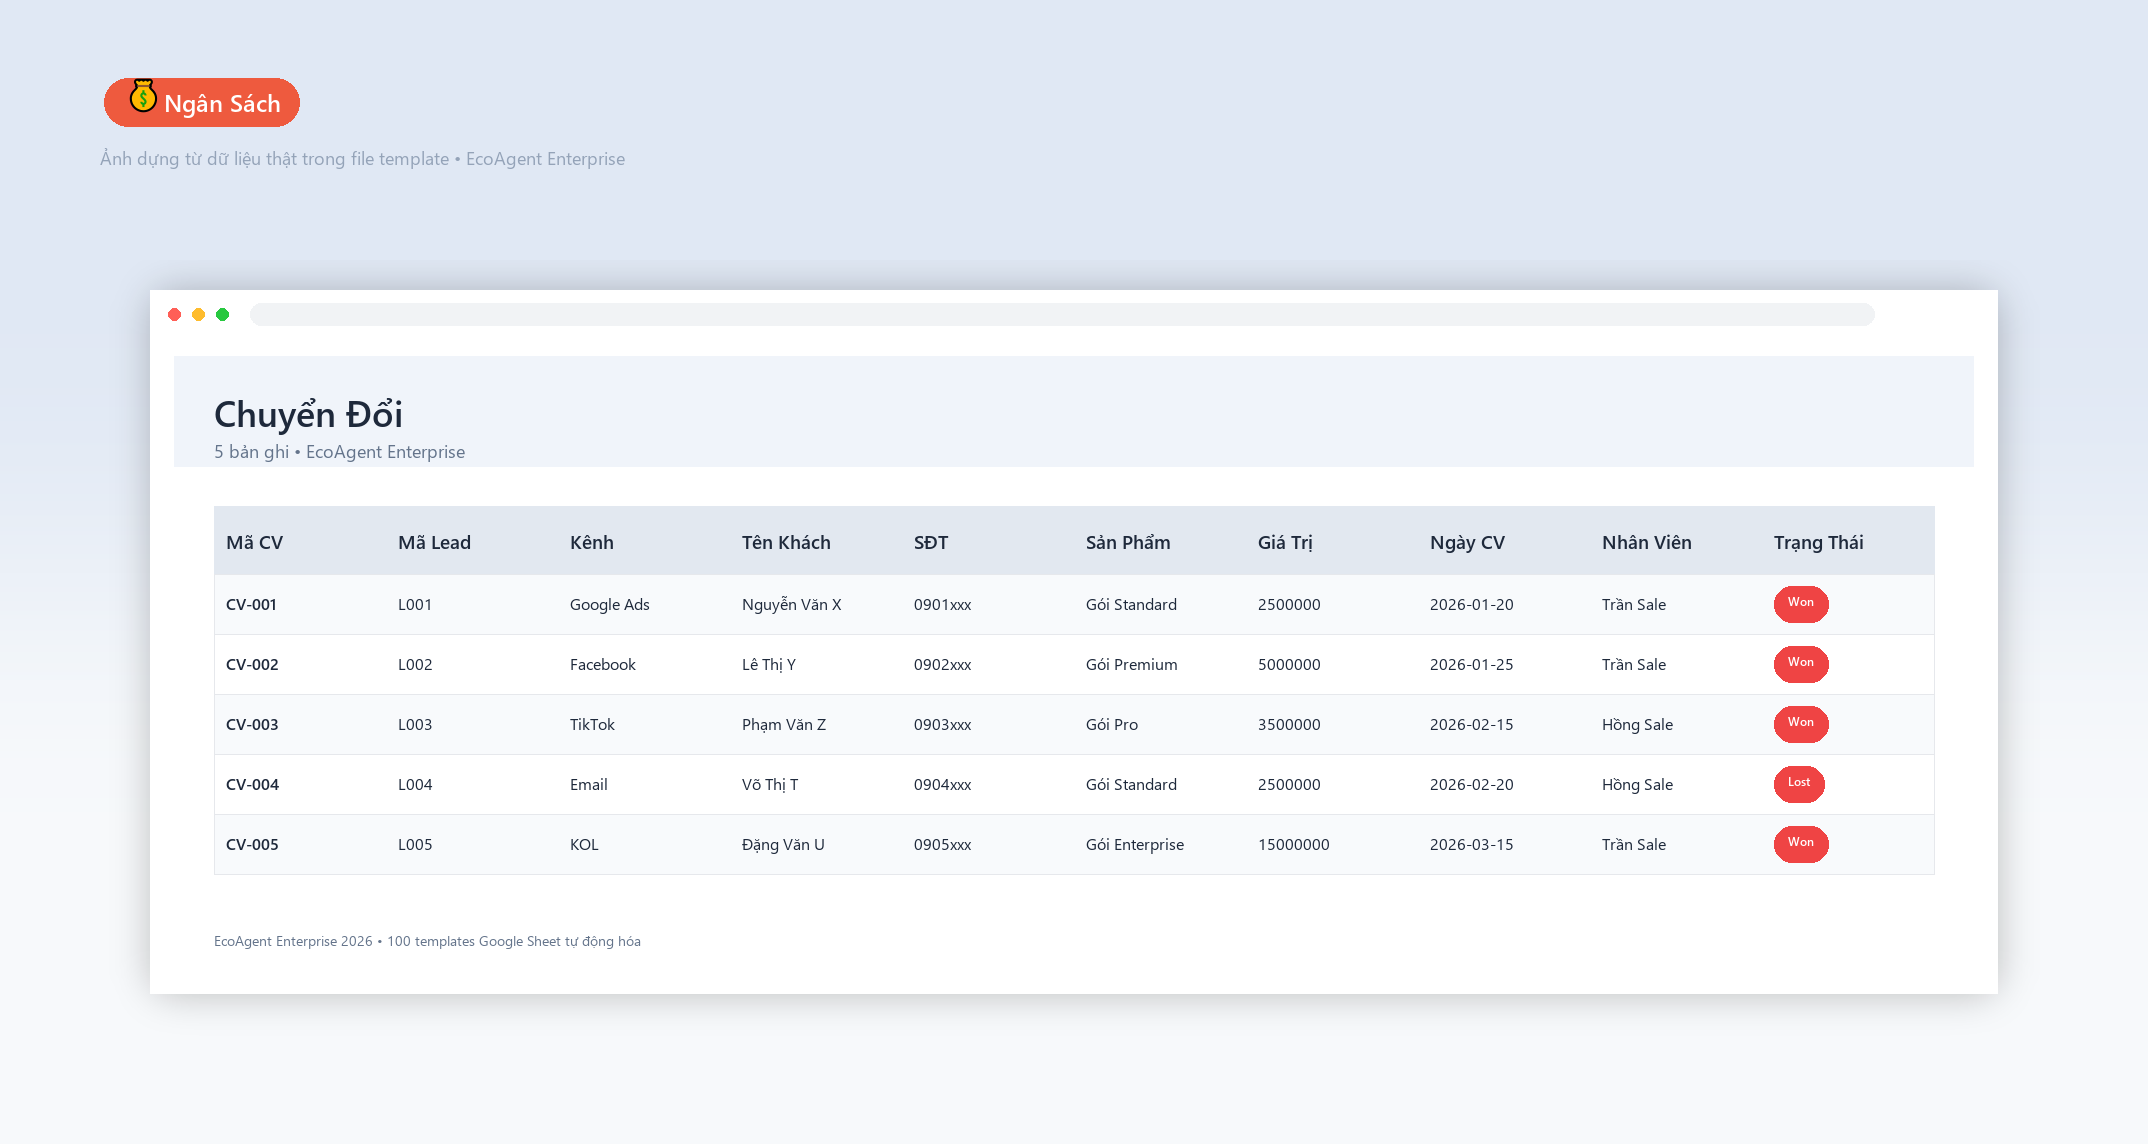Click the Giá Trị column header
Viewport: 2148px width, 1144px height.
(1285, 542)
